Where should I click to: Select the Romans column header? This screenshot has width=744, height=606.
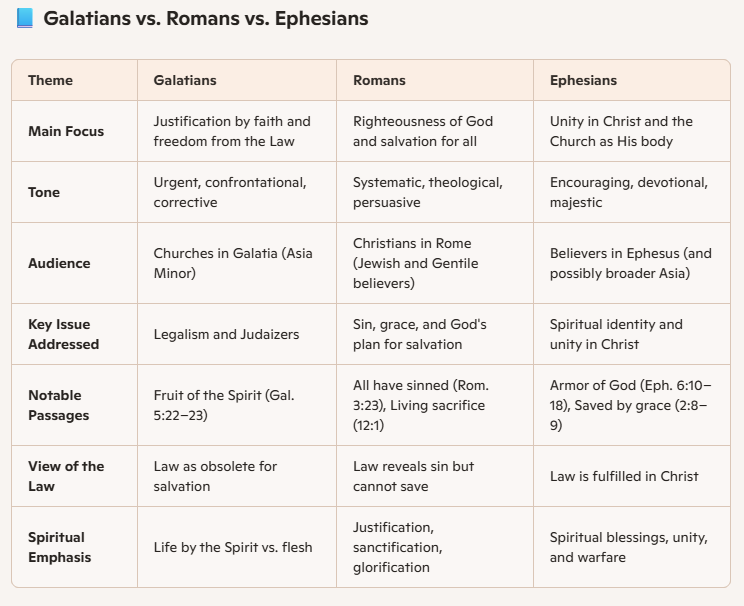coord(379,80)
